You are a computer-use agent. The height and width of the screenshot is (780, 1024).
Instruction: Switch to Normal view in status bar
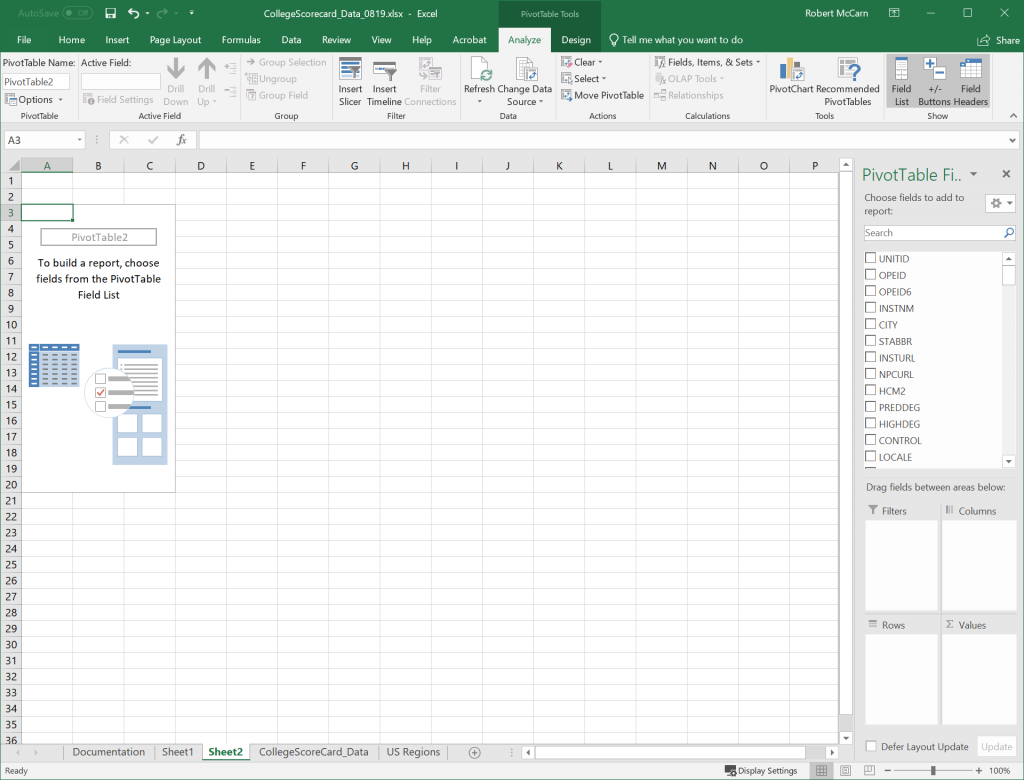click(822, 771)
